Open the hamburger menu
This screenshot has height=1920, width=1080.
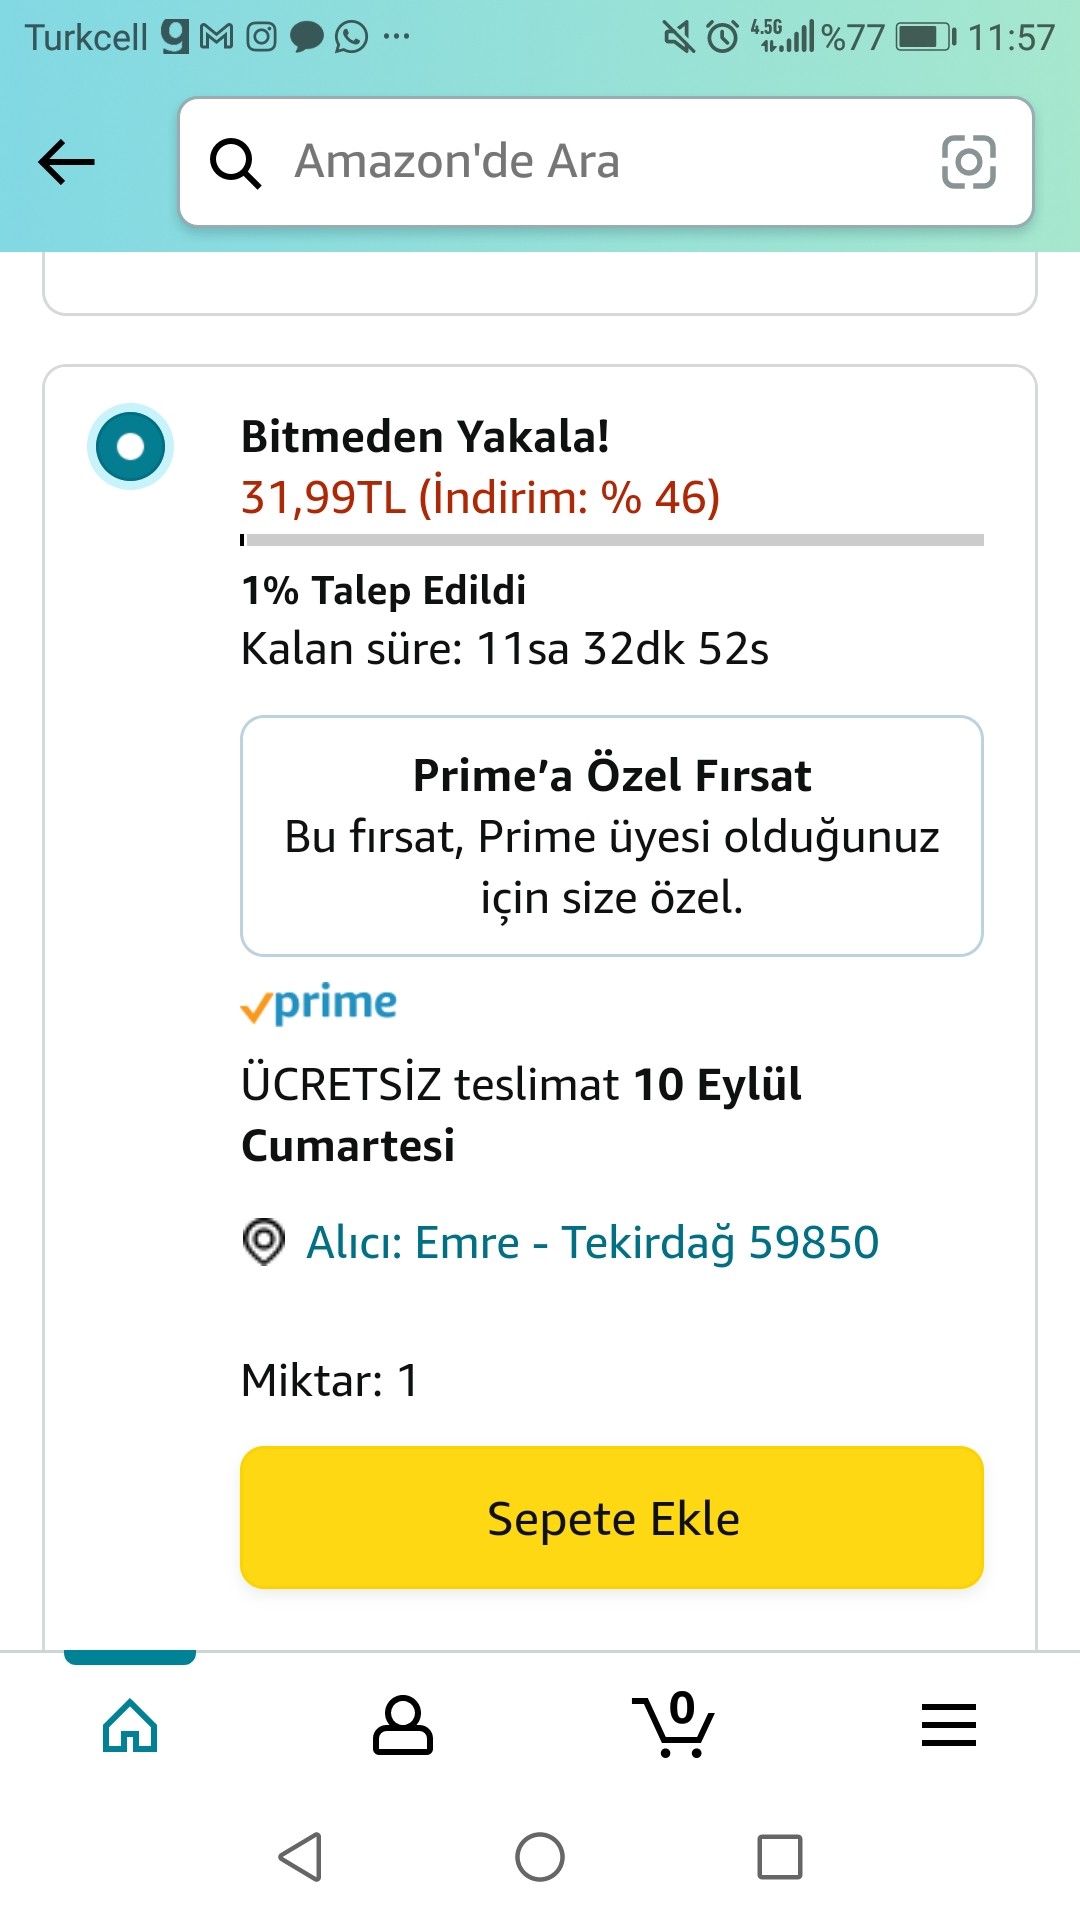click(948, 1725)
